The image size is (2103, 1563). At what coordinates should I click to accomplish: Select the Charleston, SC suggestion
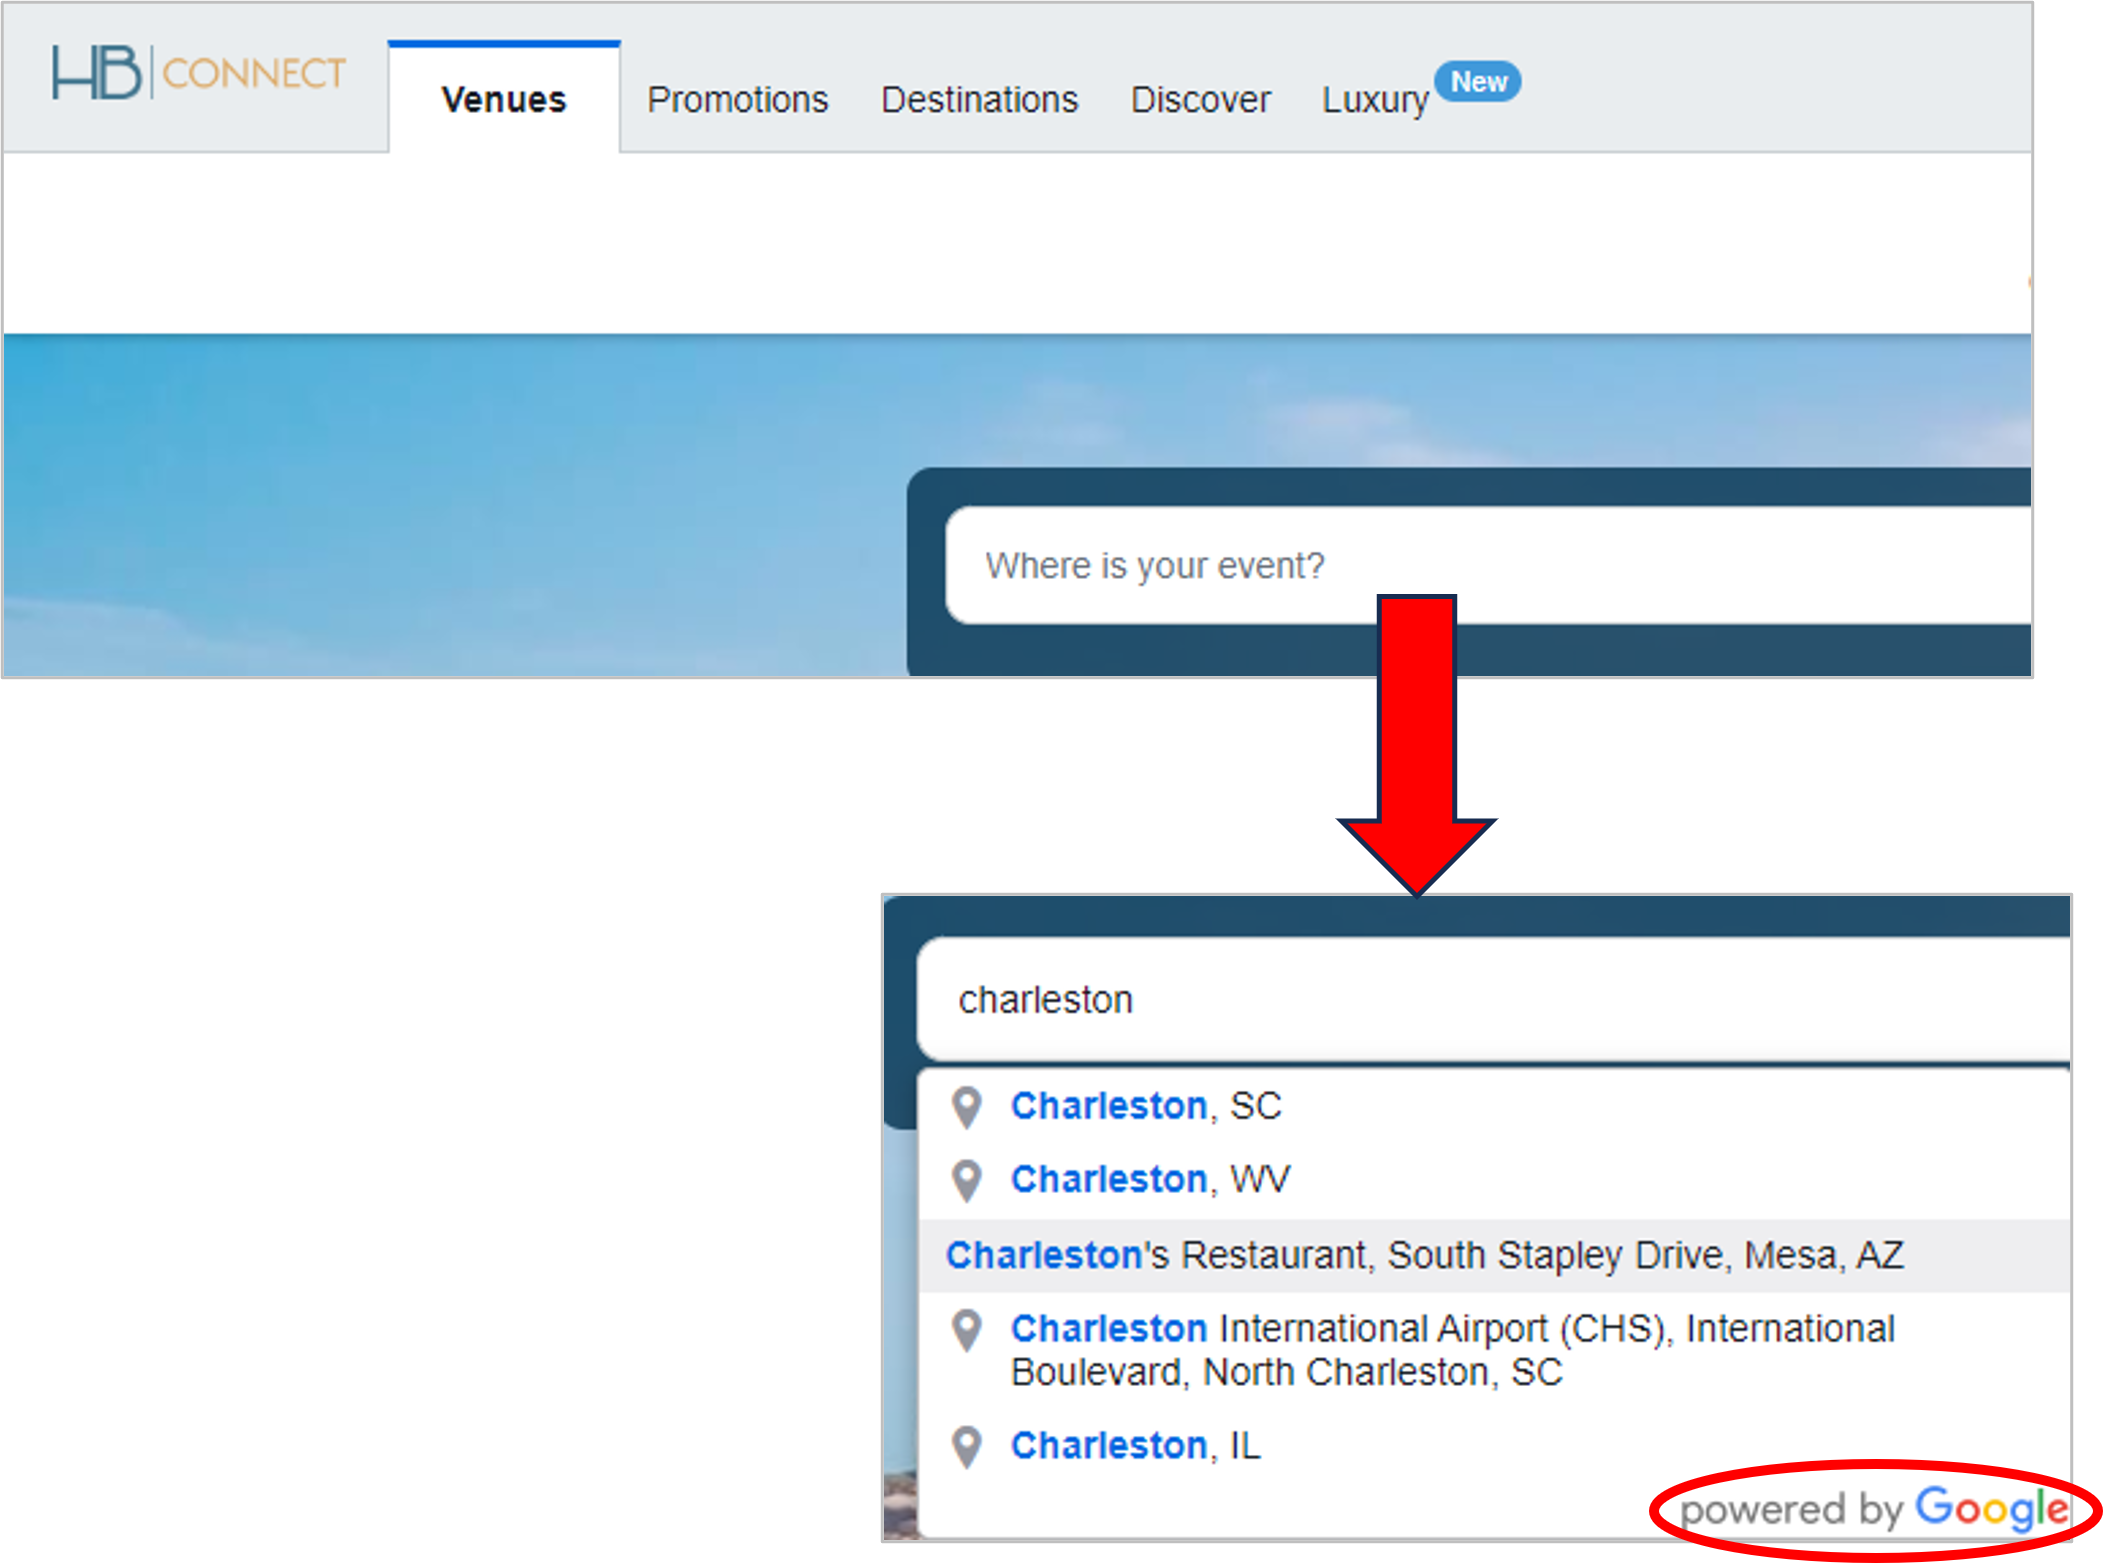[1146, 1107]
